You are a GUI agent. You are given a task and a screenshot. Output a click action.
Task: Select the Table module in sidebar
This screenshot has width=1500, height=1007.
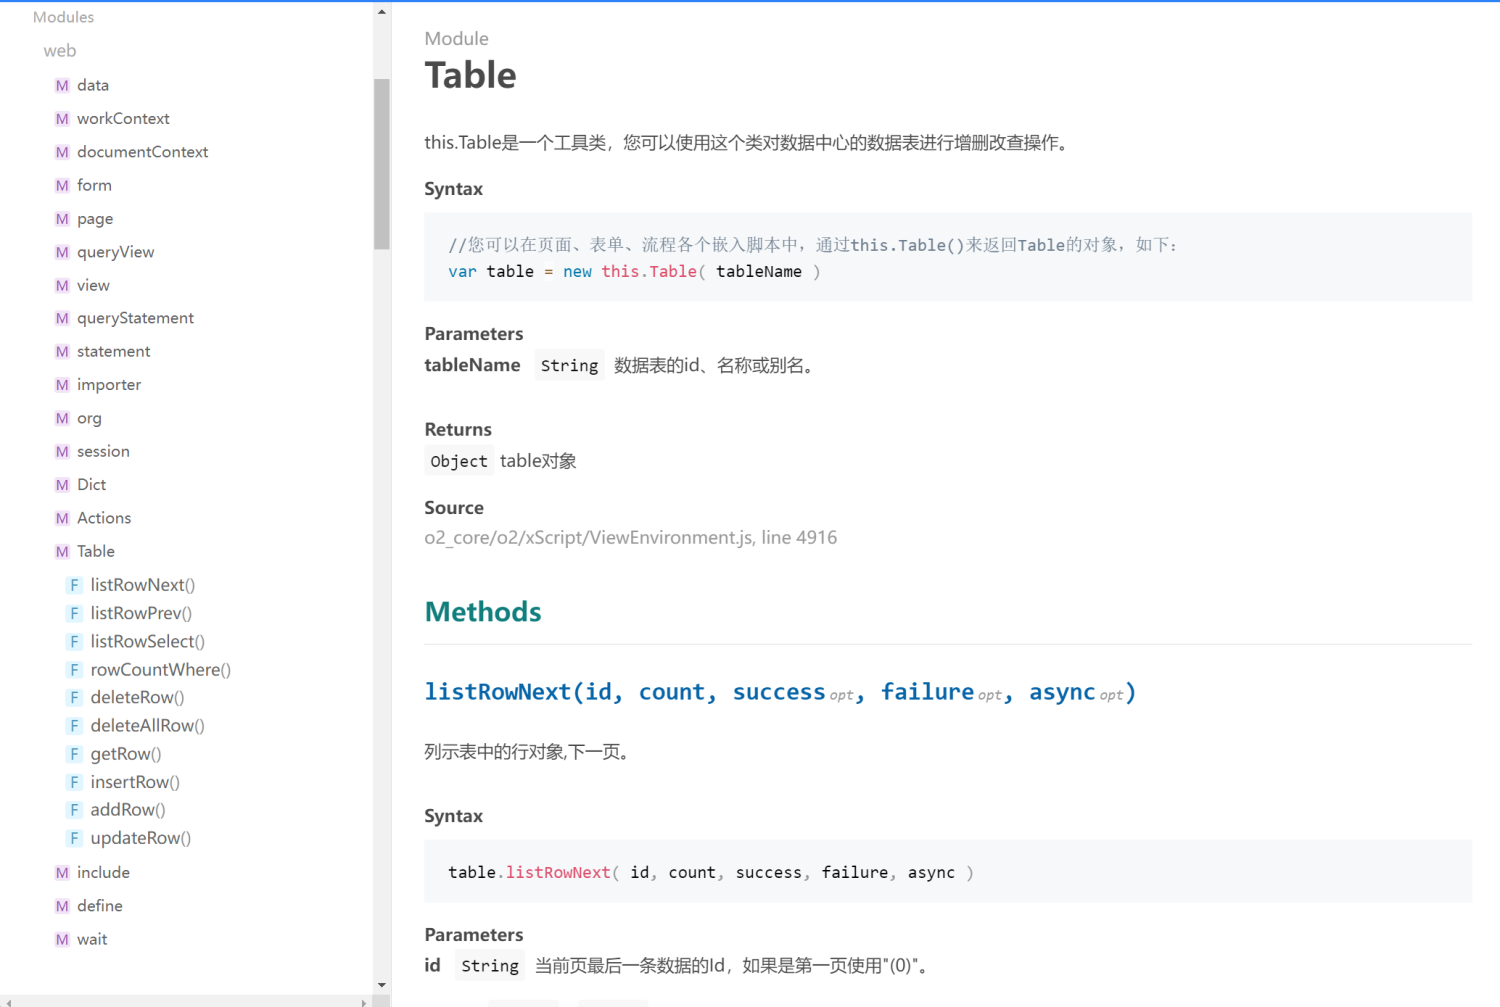pyautogui.click(x=96, y=552)
